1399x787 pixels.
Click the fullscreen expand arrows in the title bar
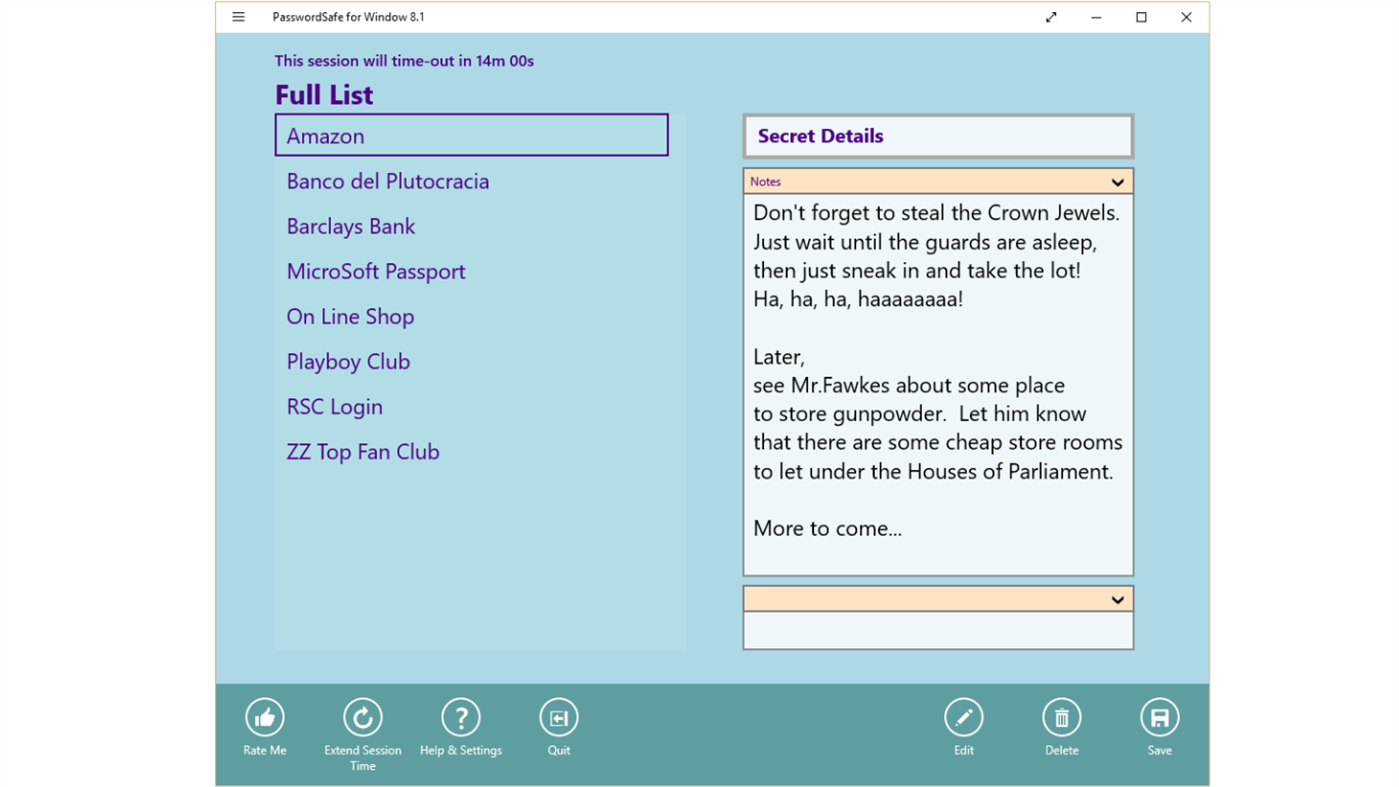pos(1049,17)
